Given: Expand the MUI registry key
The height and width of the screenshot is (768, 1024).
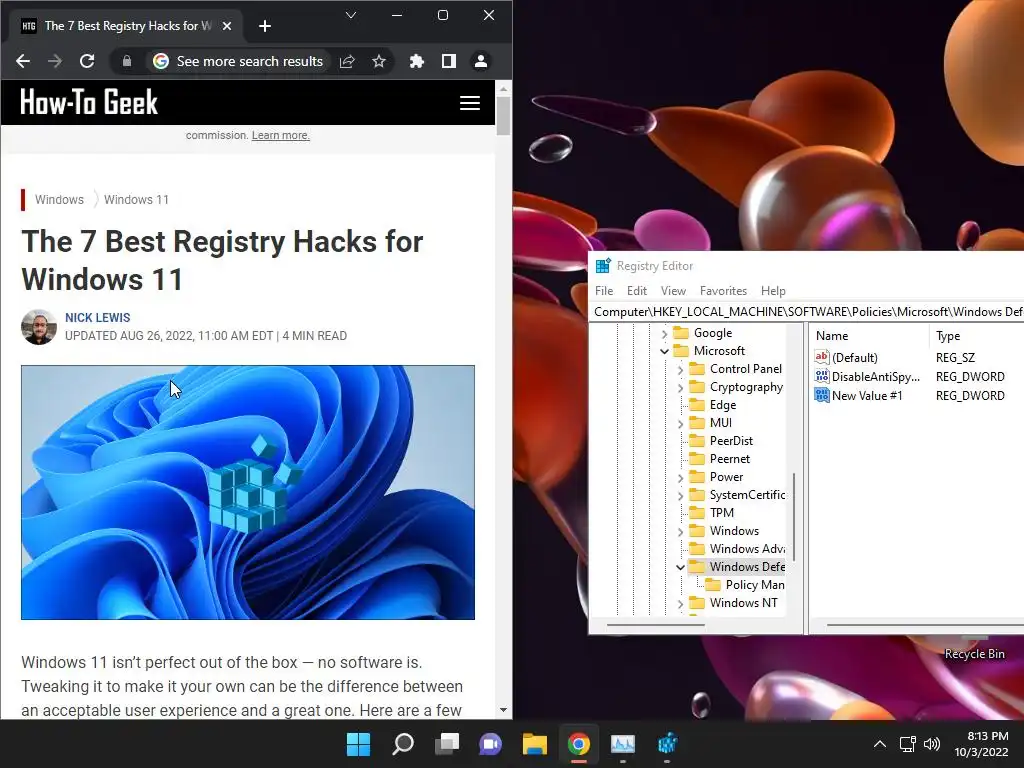Looking at the screenshot, I should point(680,424).
